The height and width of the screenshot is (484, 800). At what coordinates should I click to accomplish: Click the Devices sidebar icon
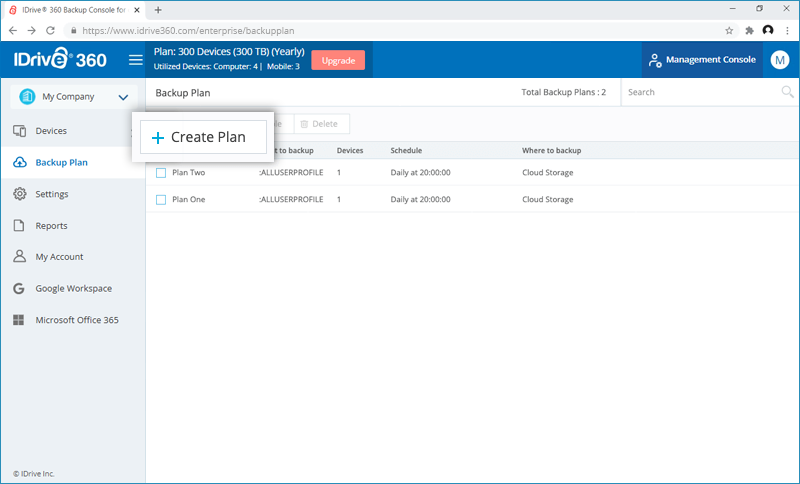19,131
